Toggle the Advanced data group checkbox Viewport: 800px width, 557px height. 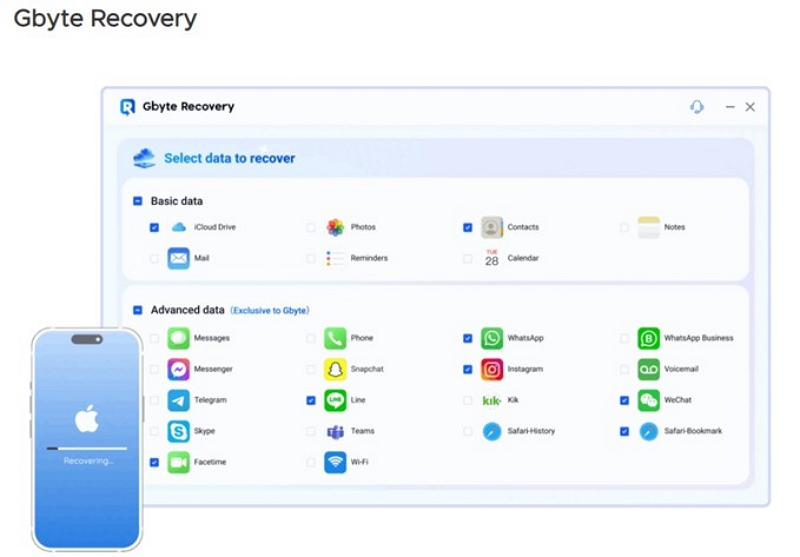[138, 310]
